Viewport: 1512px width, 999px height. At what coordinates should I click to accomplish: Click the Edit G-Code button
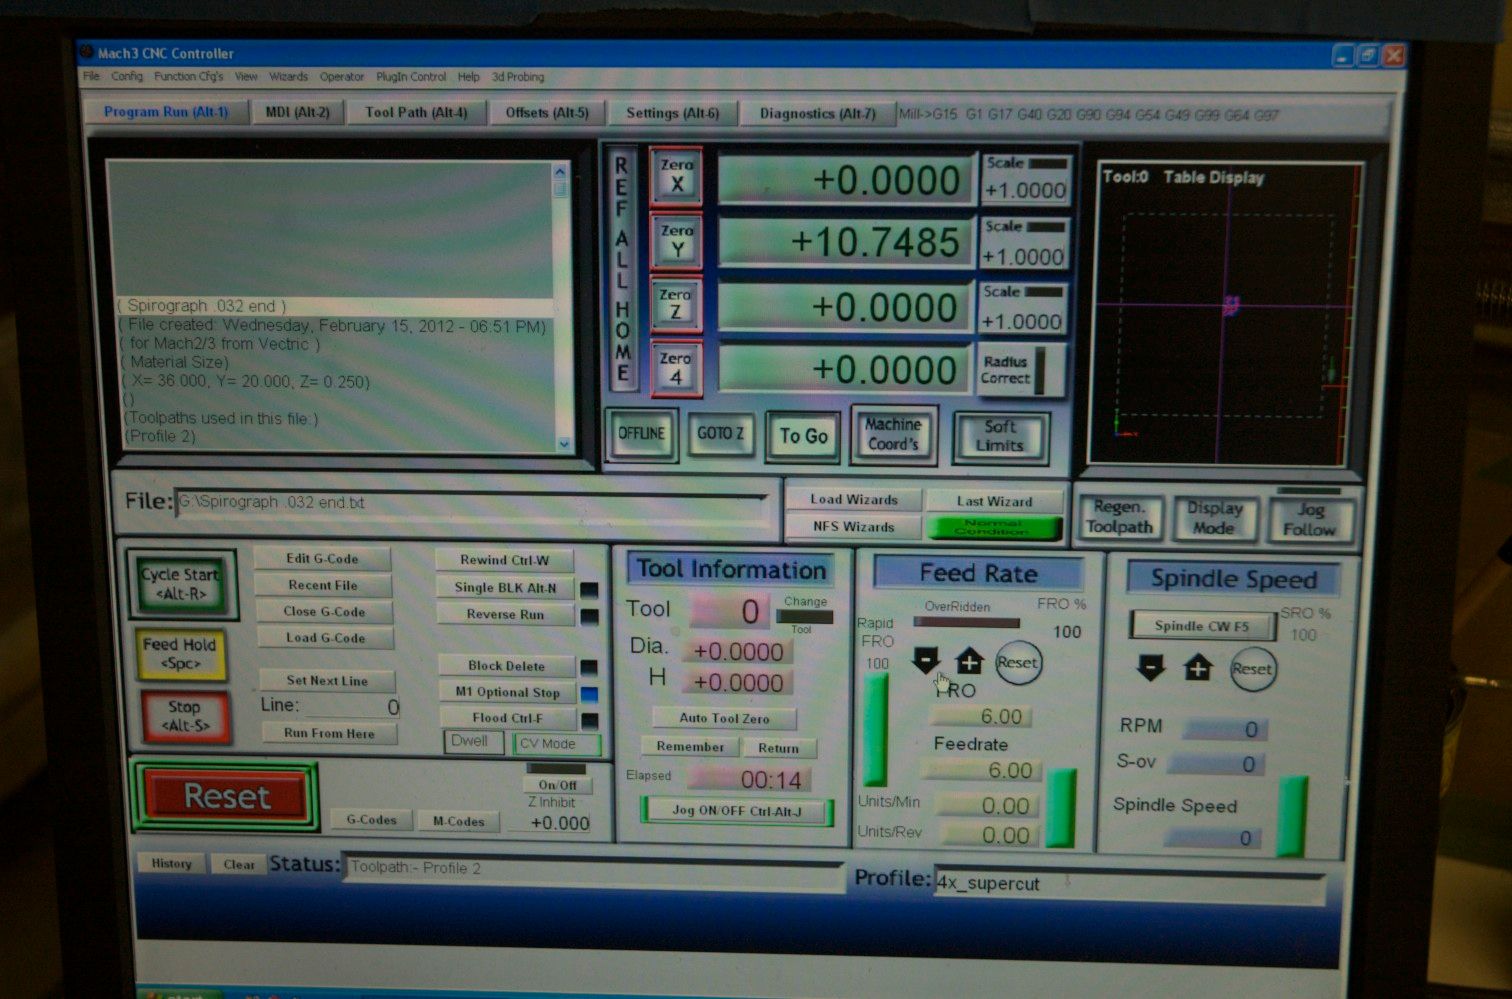(322, 559)
